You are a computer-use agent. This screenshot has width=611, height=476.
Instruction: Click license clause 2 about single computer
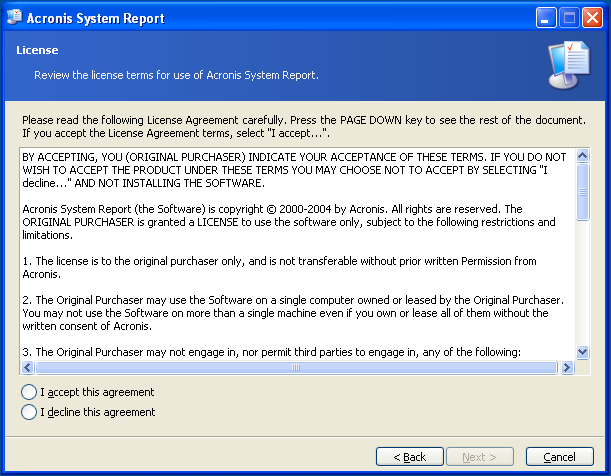pos(293,313)
